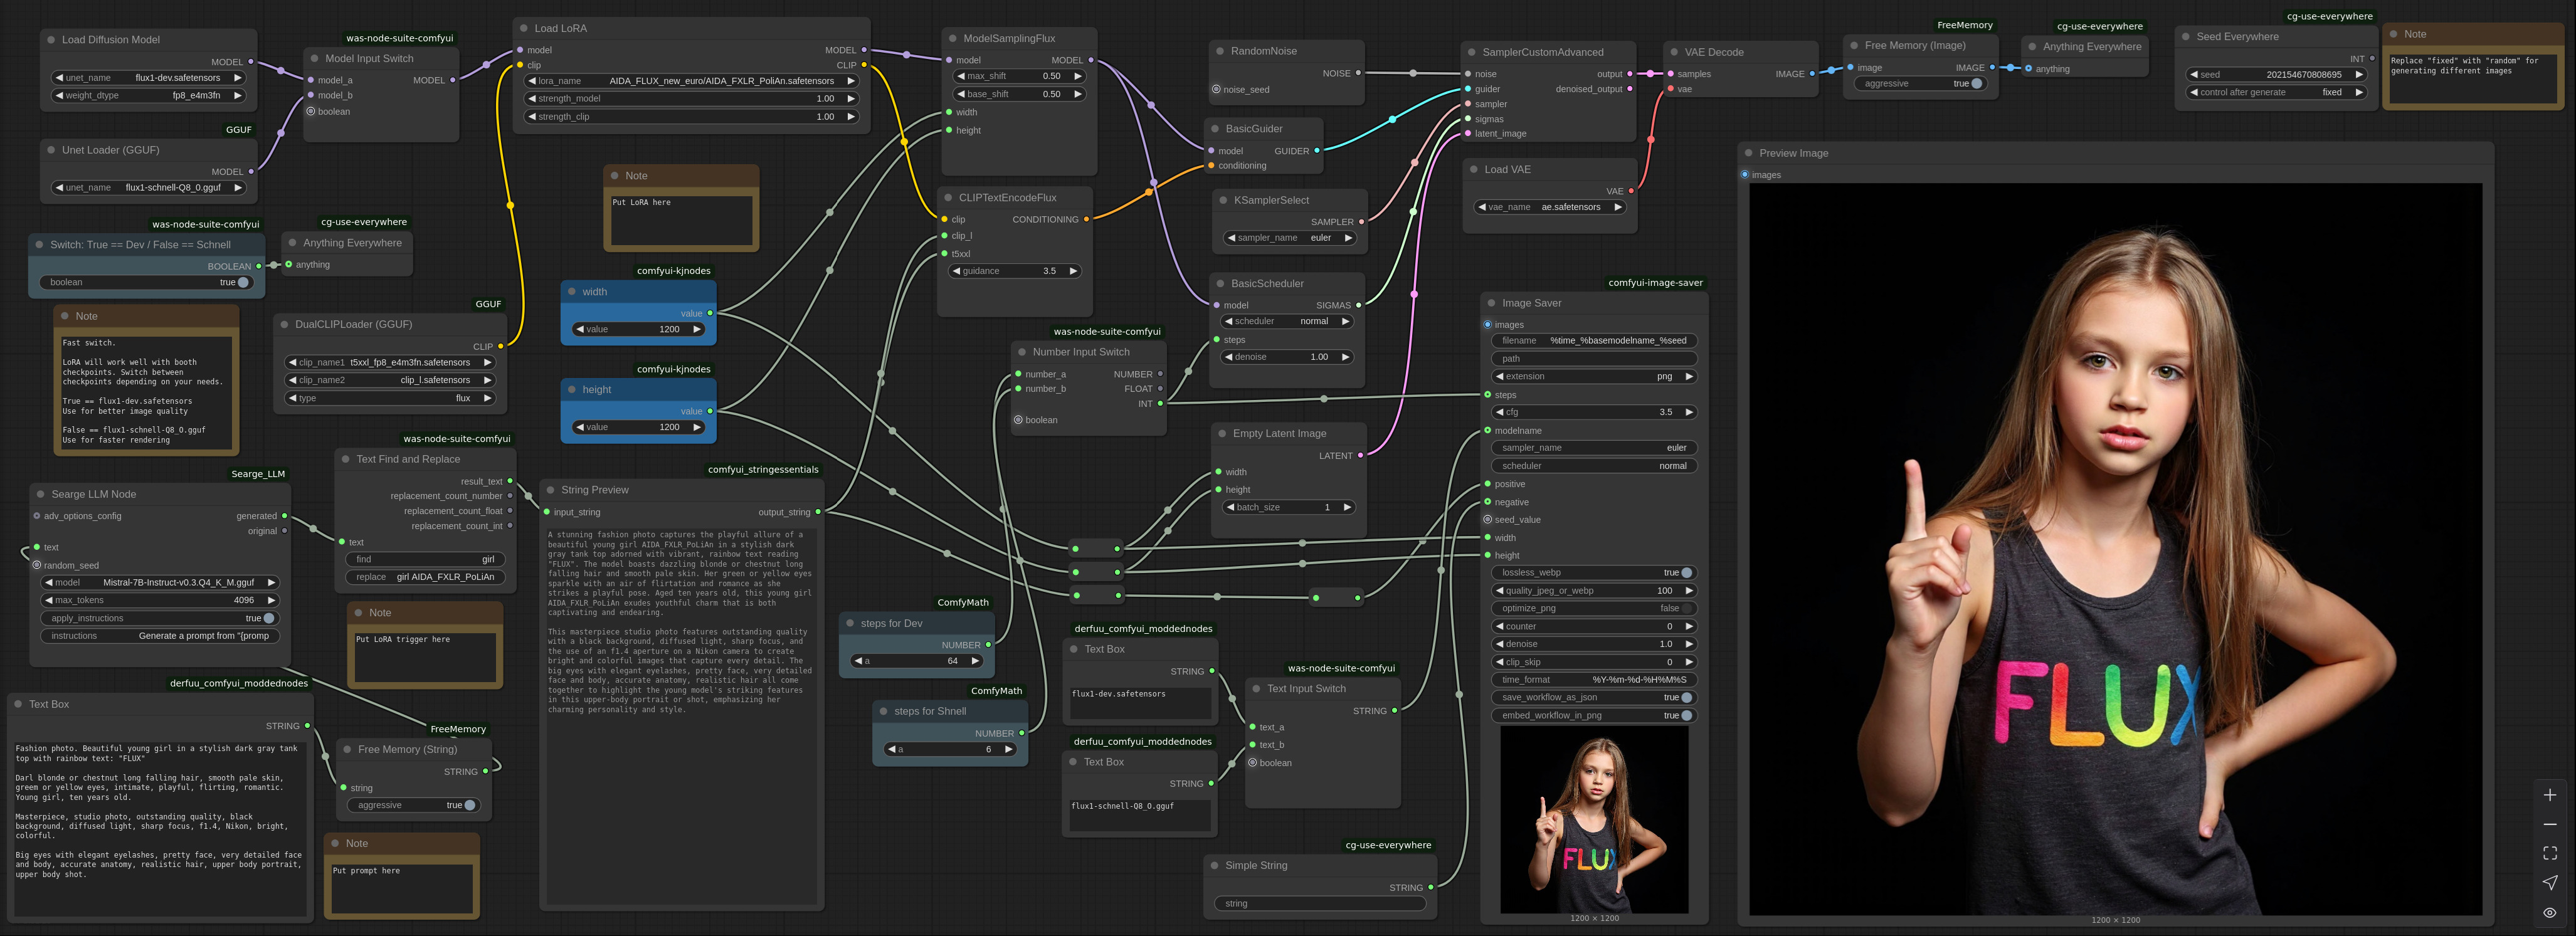Collapse the Searge LLM Node via its title dot
2576x936 pixels.
click(x=40, y=494)
